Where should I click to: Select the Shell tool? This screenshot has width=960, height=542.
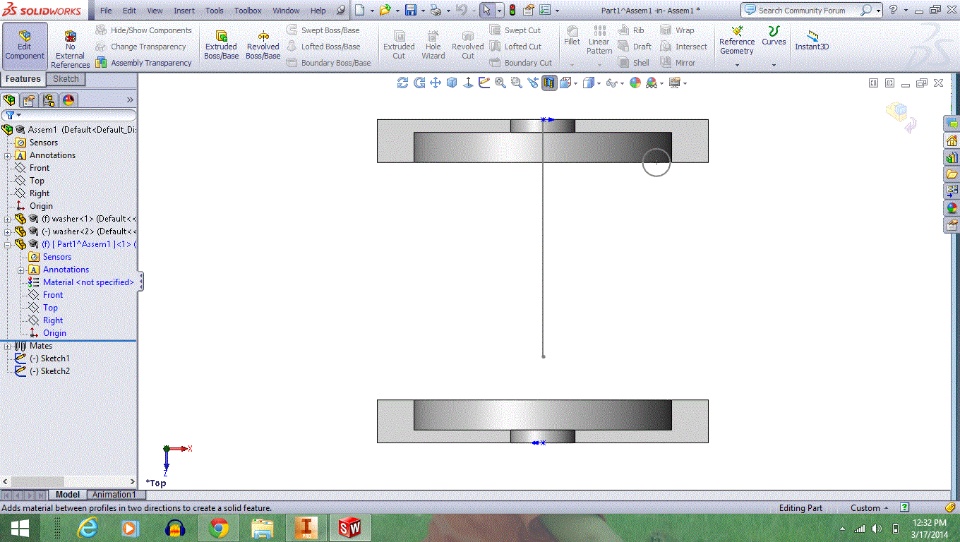click(x=634, y=62)
